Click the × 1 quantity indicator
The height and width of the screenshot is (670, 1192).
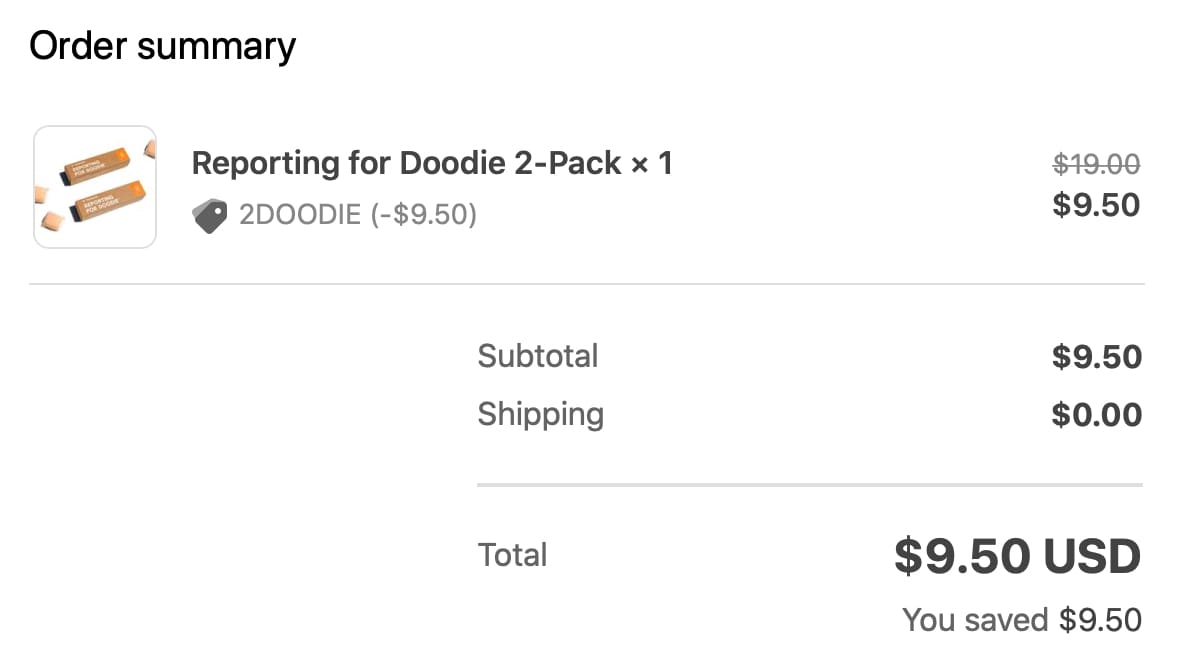(651, 163)
